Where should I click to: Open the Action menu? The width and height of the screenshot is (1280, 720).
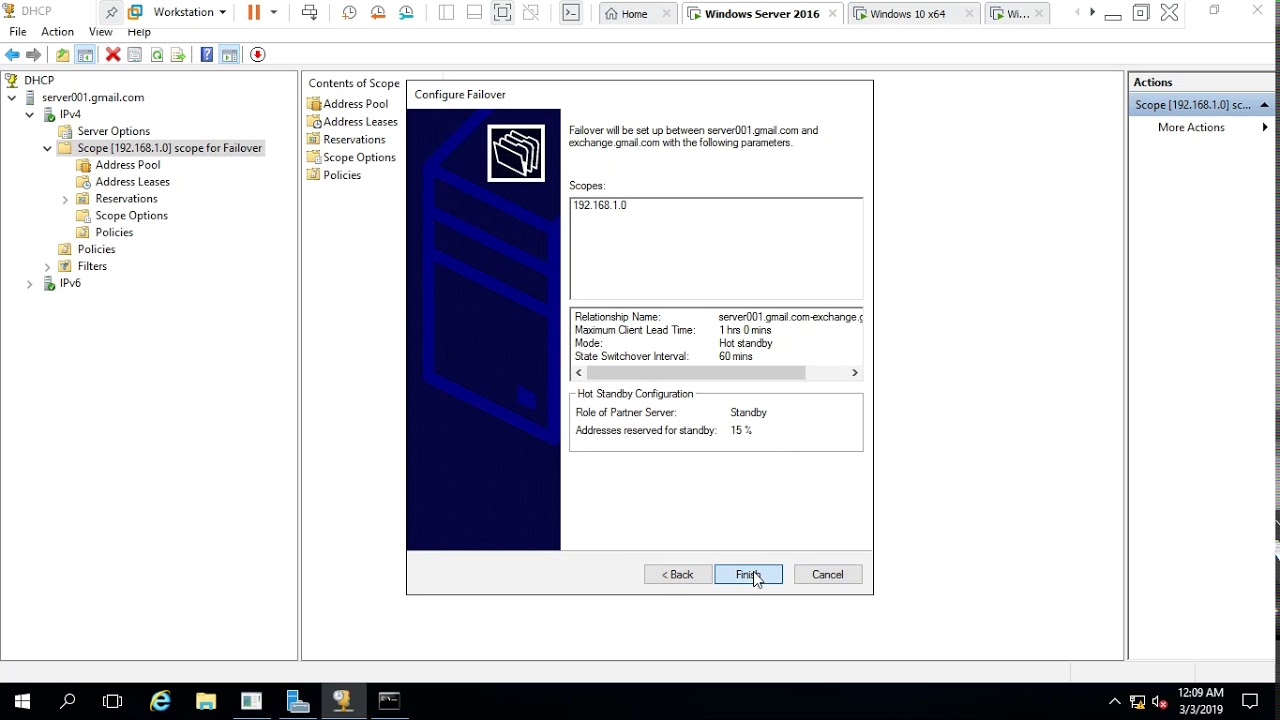click(57, 32)
